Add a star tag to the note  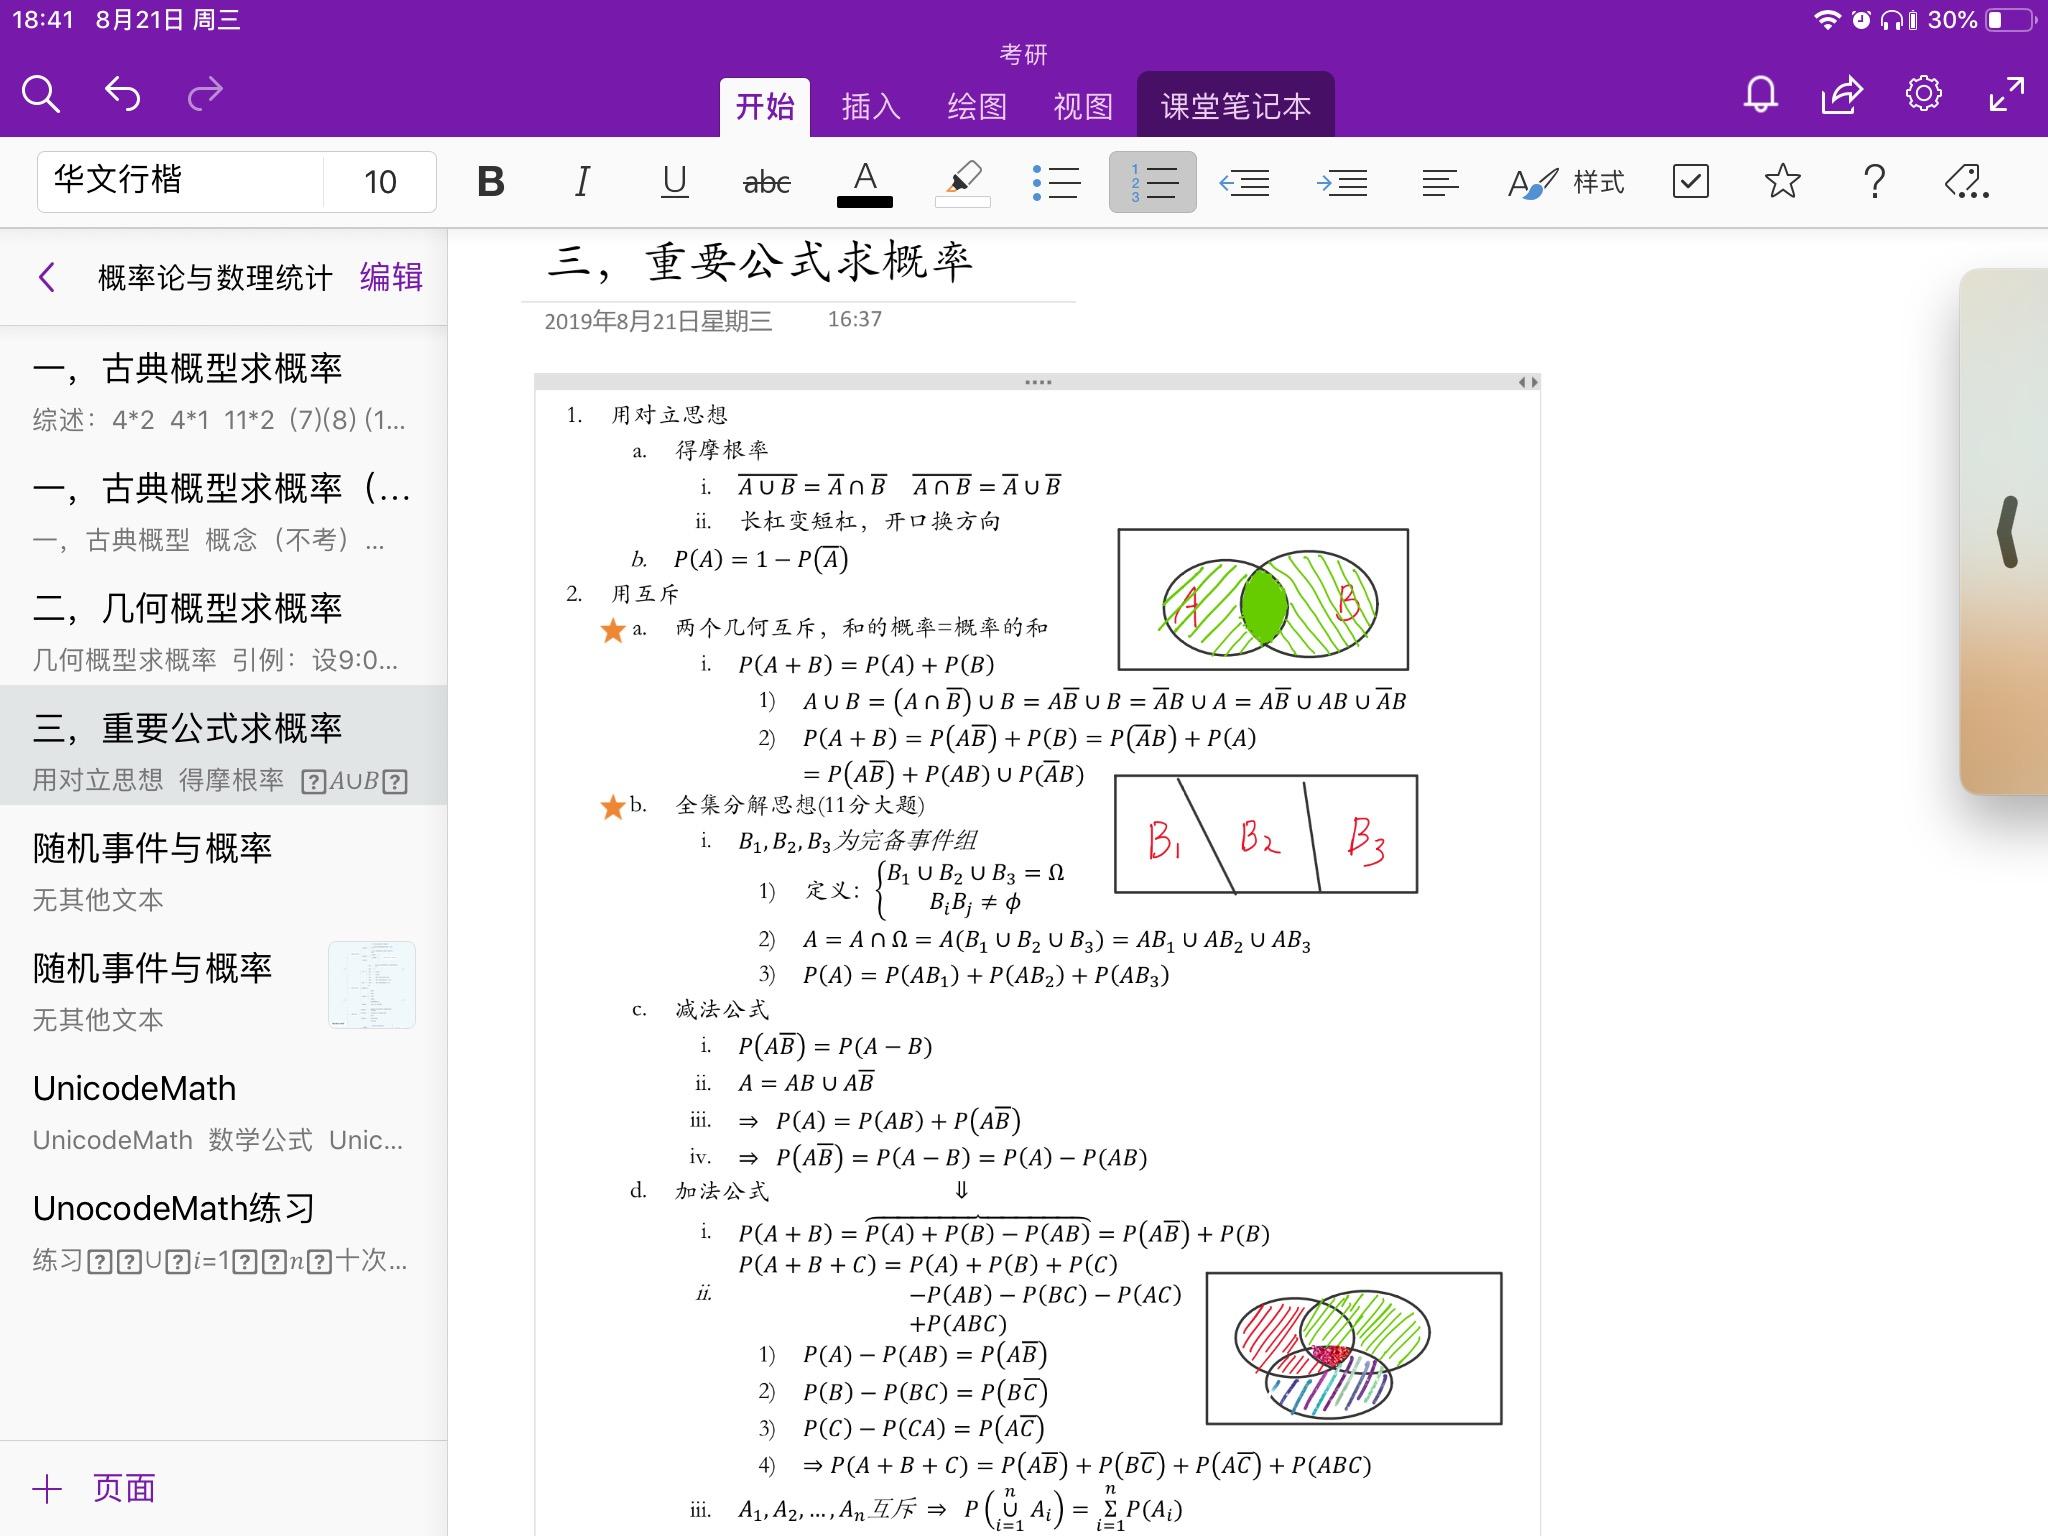pos(1782,181)
